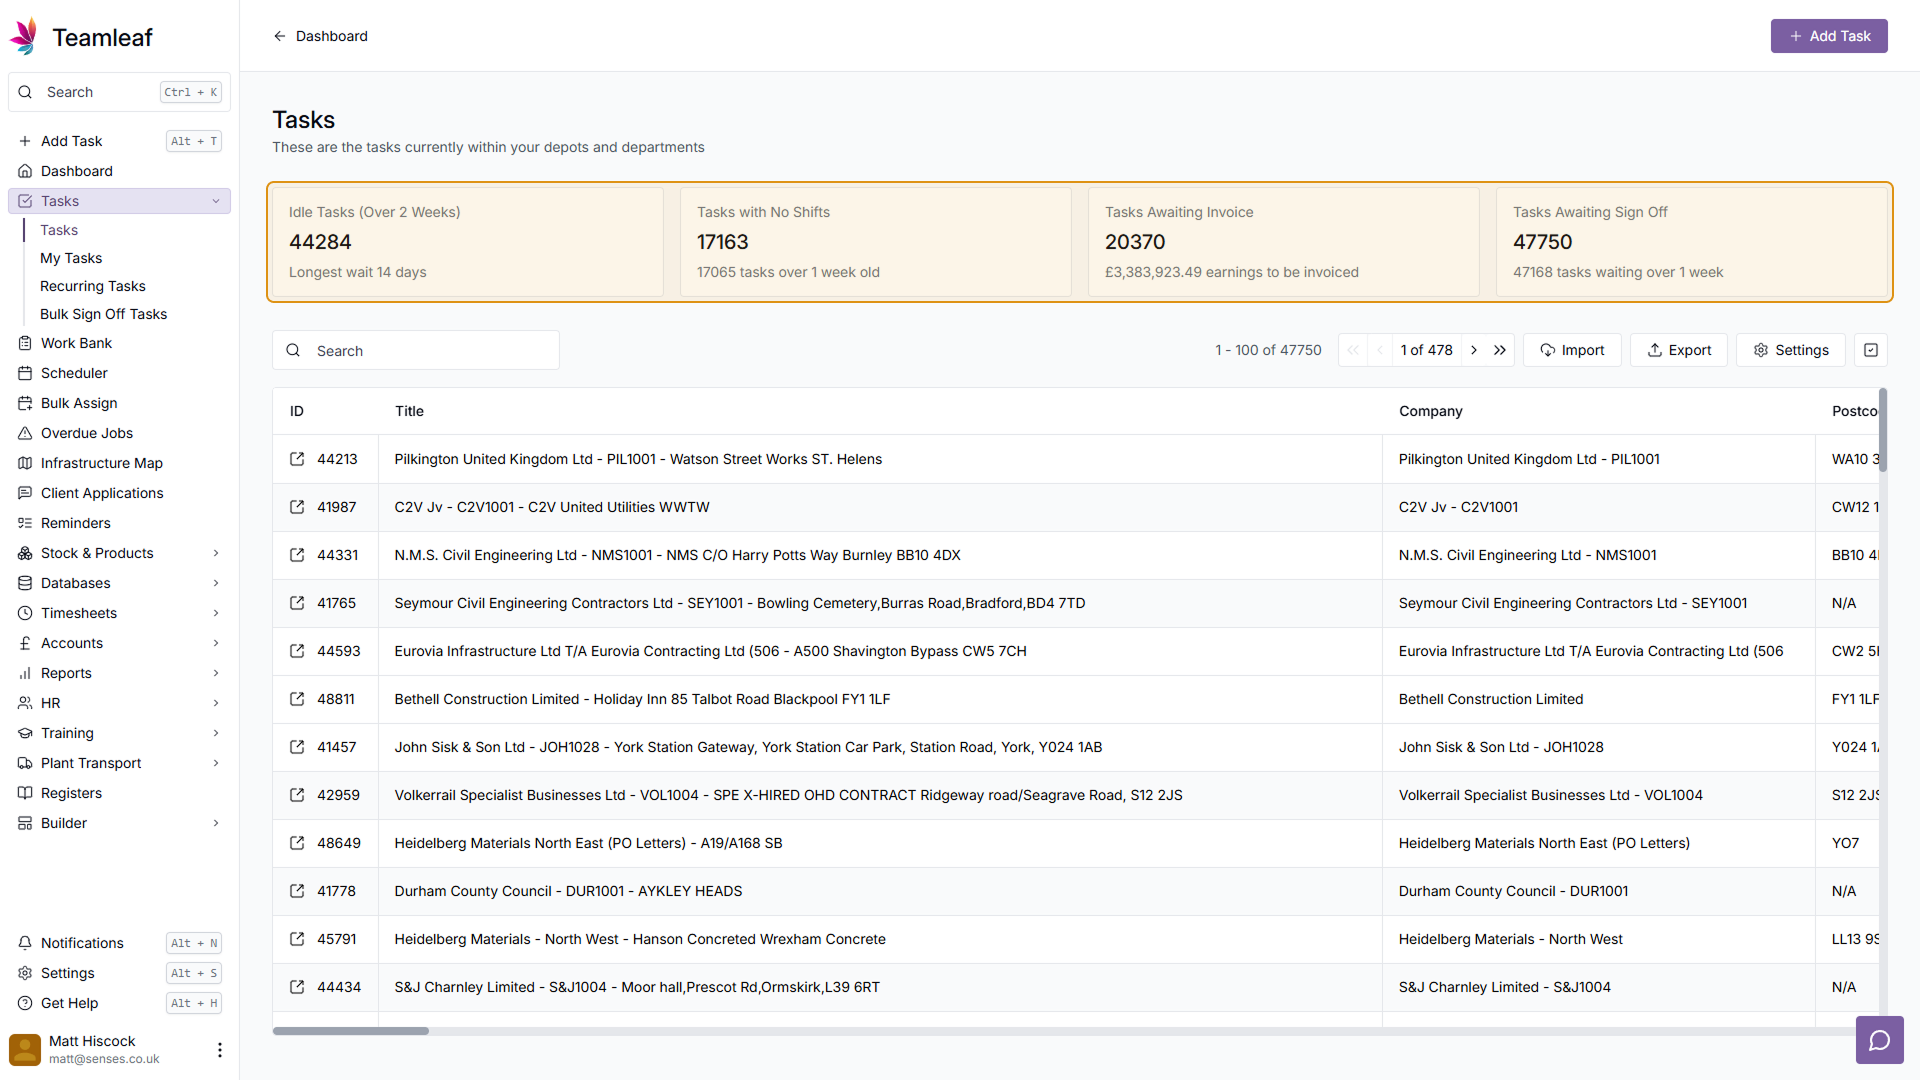This screenshot has height=1080, width=1920.
Task: Open task 41457 external link icon
Action: click(x=297, y=747)
